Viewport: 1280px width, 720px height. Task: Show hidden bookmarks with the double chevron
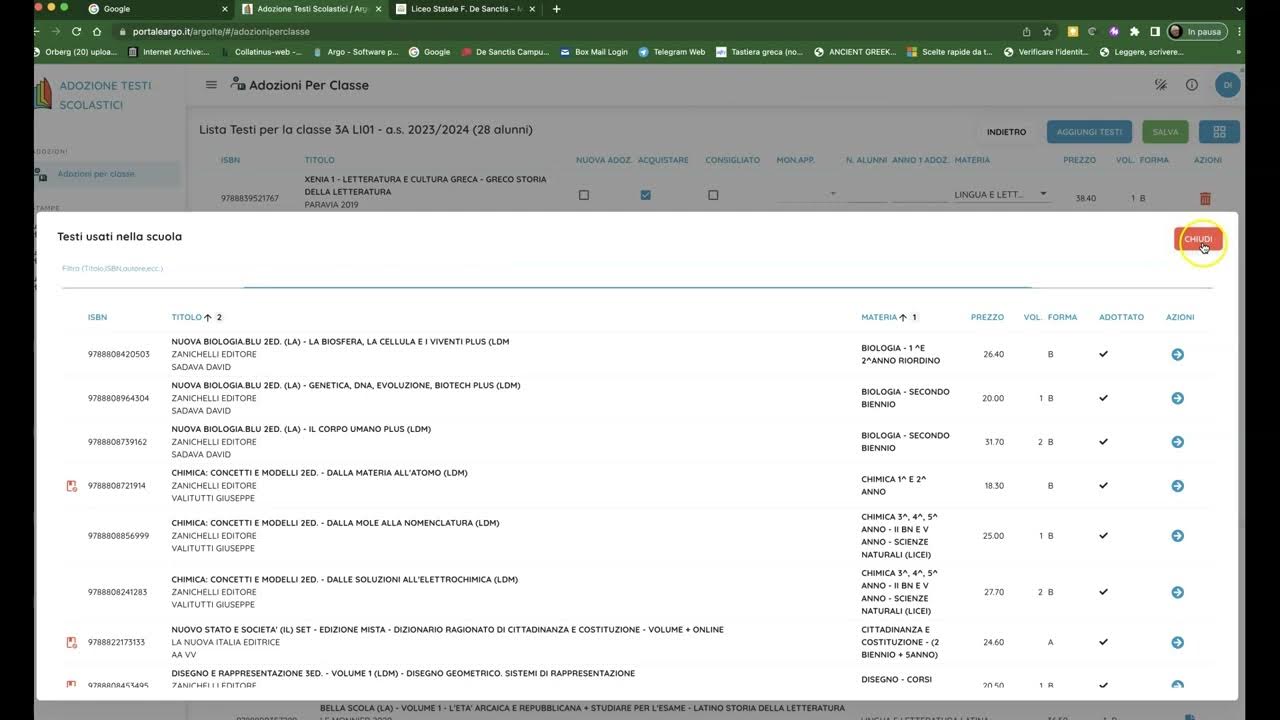(1238, 52)
